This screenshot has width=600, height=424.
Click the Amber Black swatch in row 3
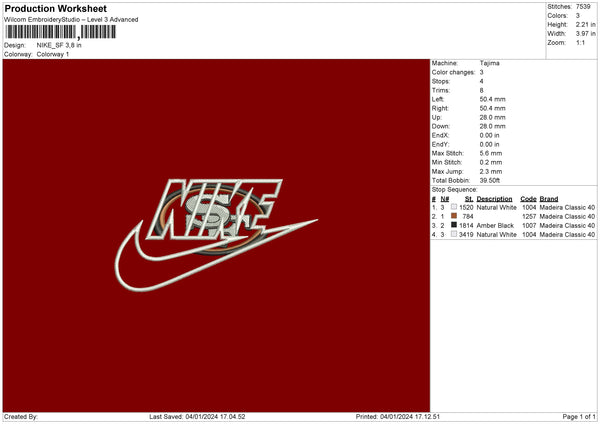tap(454, 225)
